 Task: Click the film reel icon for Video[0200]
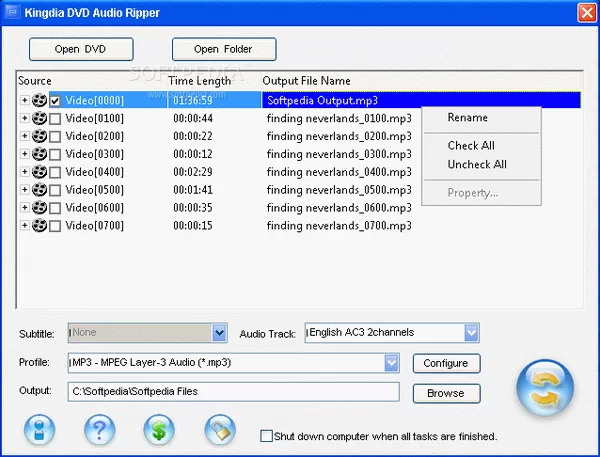click(x=39, y=136)
